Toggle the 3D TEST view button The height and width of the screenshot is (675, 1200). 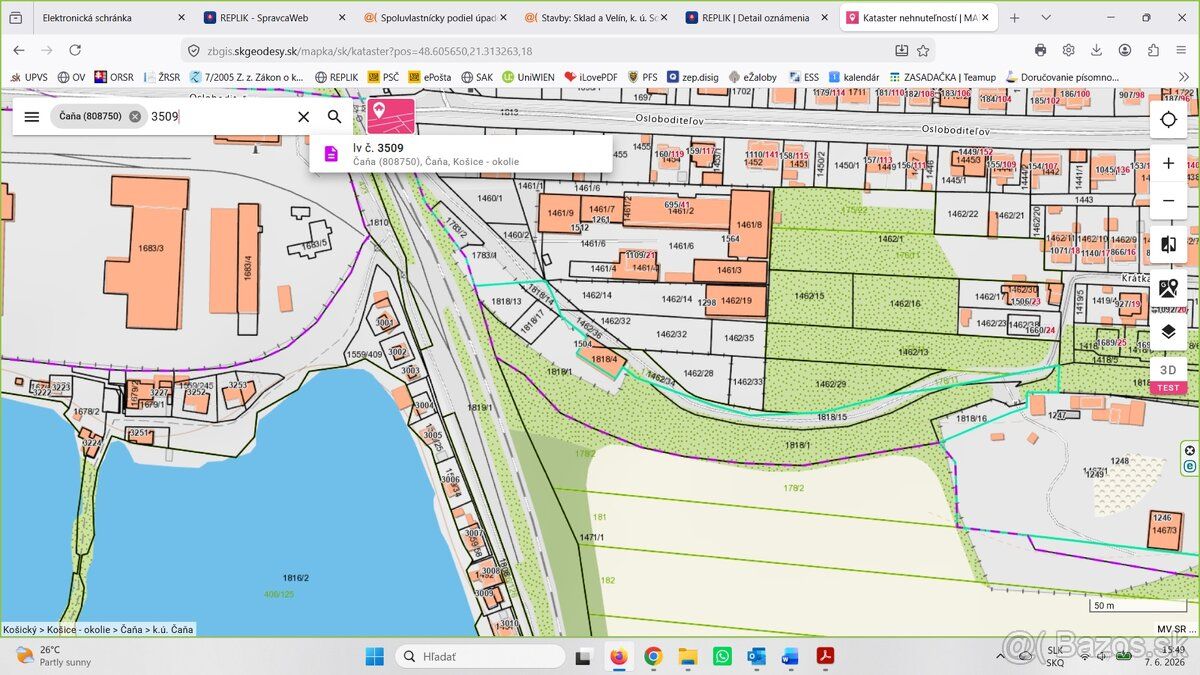pyautogui.click(x=1168, y=375)
